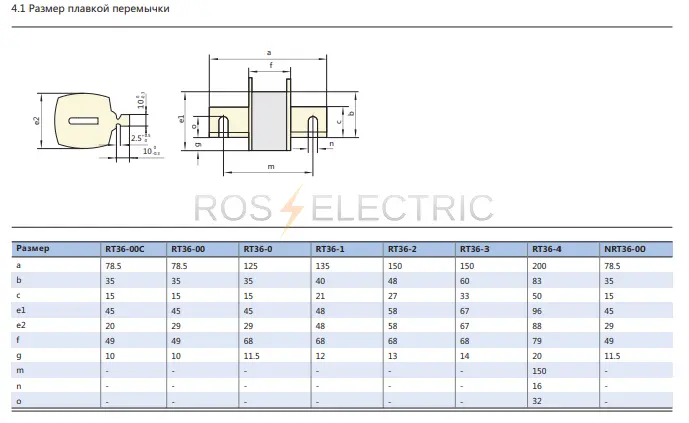The height and width of the screenshot is (423, 689).
Task: Click value 40 in row b
Action: coord(320,281)
